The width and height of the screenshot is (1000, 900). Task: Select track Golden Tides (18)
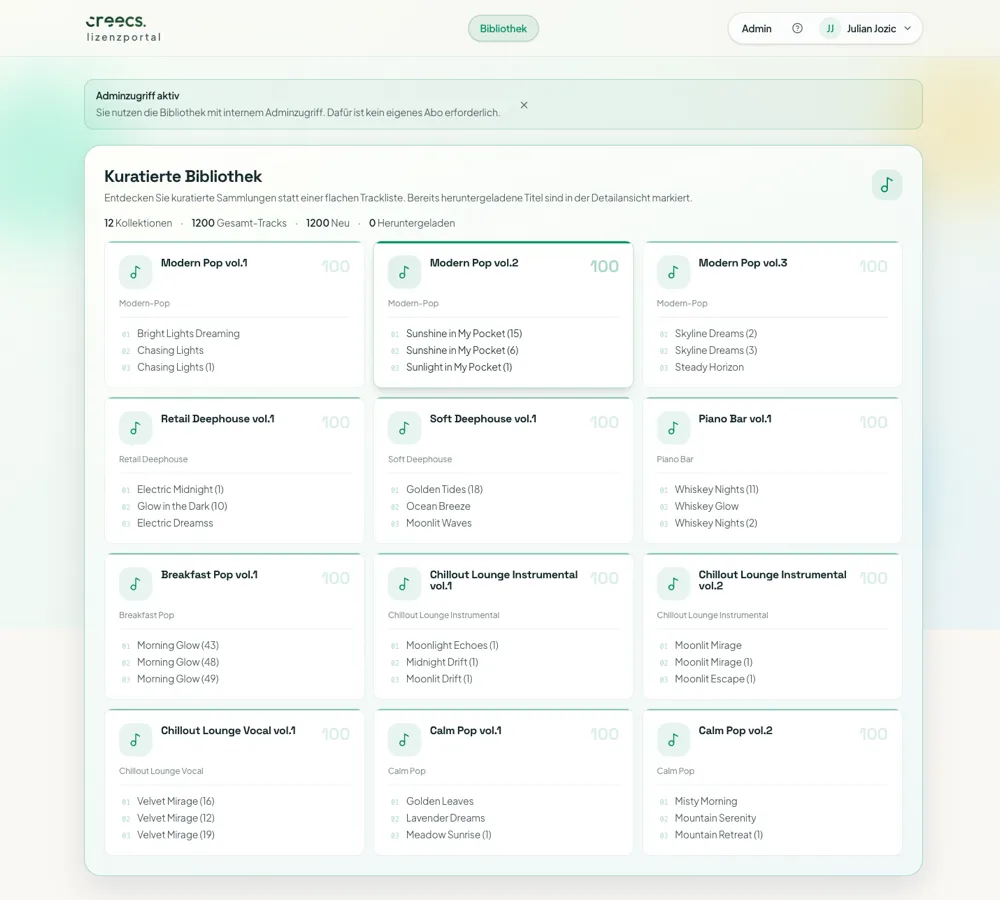(444, 489)
